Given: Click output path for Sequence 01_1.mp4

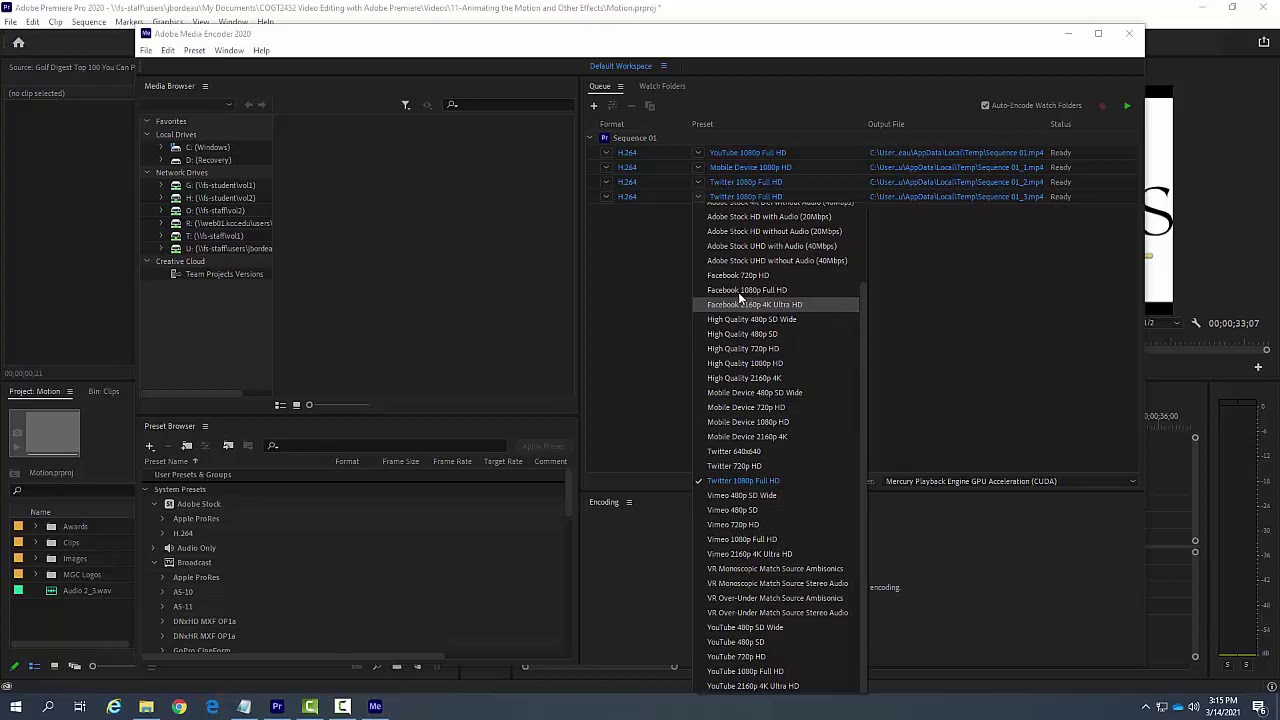Looking at the screenshot, I should click(x=956, y=168).
